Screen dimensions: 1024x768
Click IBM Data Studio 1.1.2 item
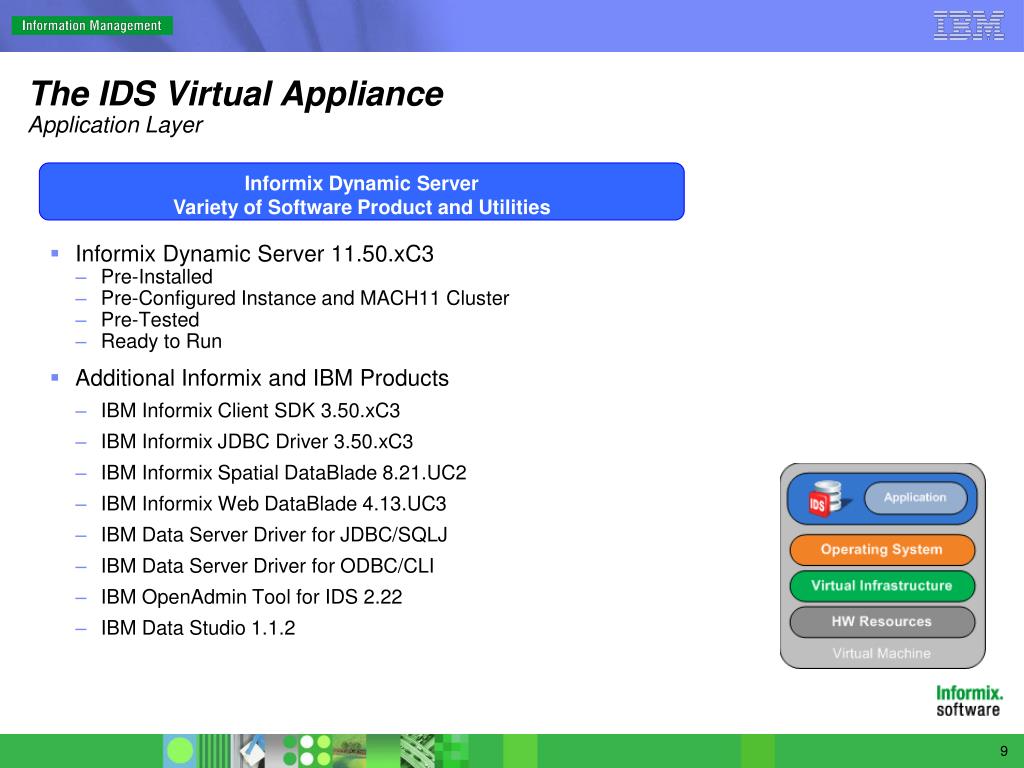pos(198,628)
